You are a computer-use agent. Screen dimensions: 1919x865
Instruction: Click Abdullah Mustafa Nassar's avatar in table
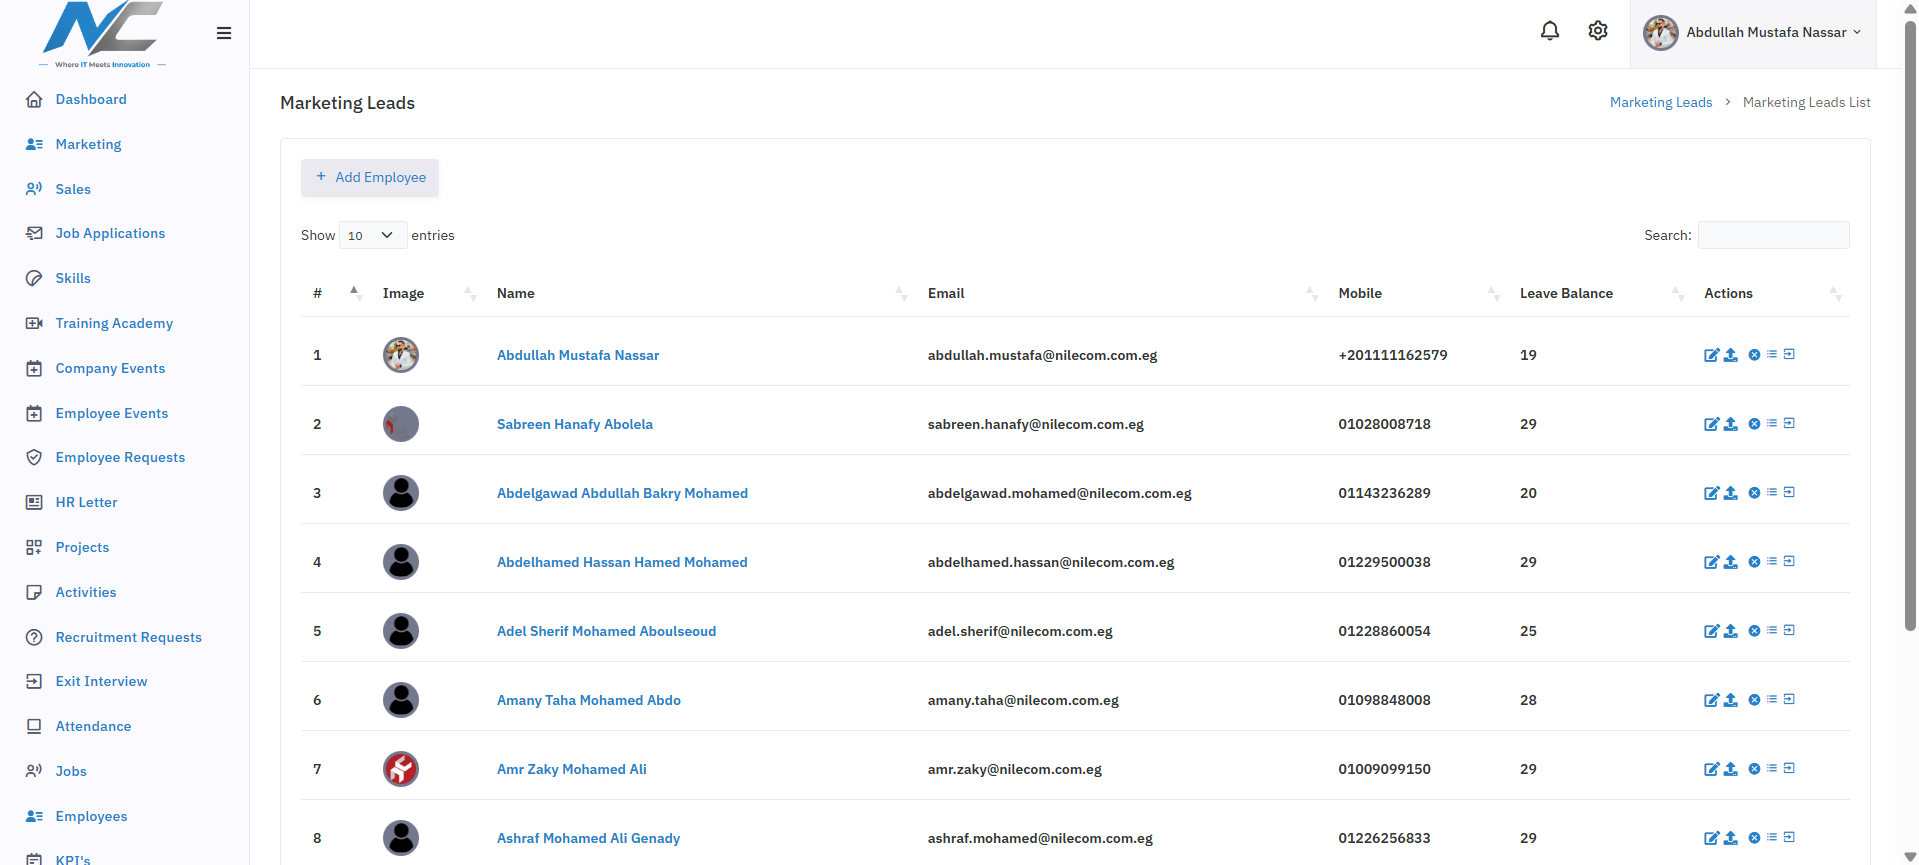click(401, 355)
